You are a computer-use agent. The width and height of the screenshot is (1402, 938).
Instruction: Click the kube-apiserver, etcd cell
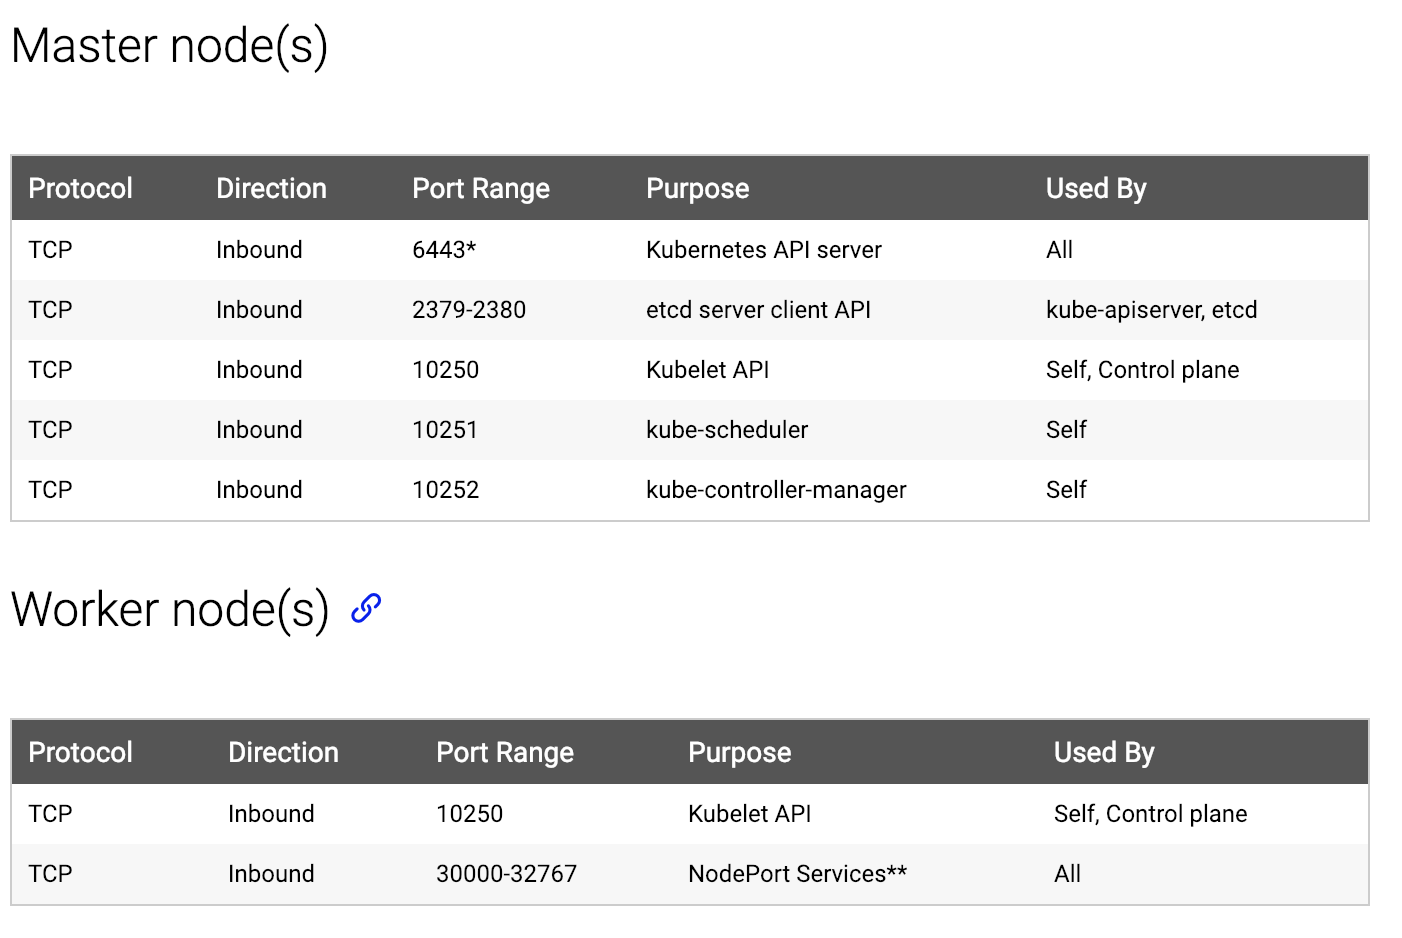click(x=1151, y=310)
